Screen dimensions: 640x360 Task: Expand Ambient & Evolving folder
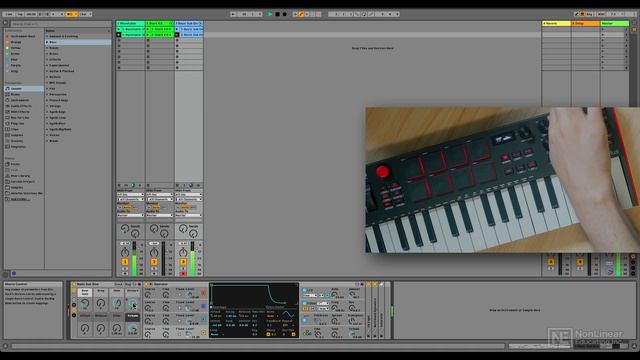pyautogui.click(x=47, y=36)
